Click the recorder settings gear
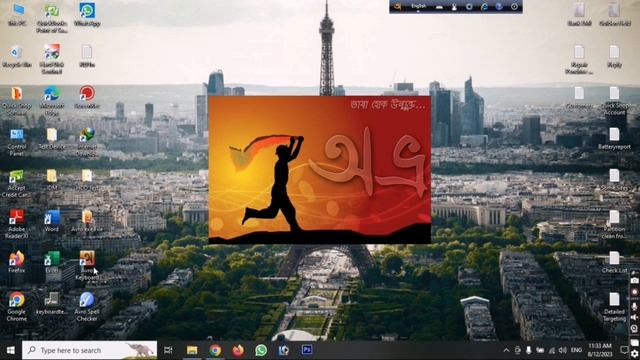 click(x=634, y=353)
